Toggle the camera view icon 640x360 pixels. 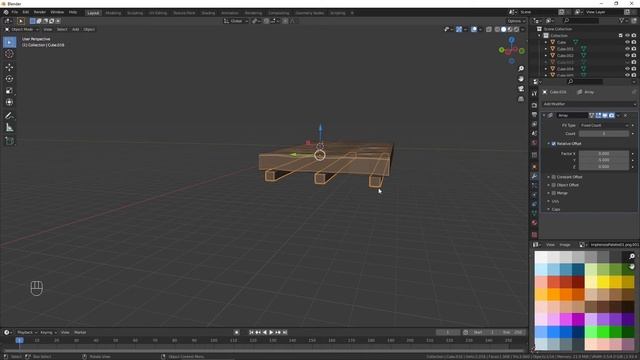point(521,89)
